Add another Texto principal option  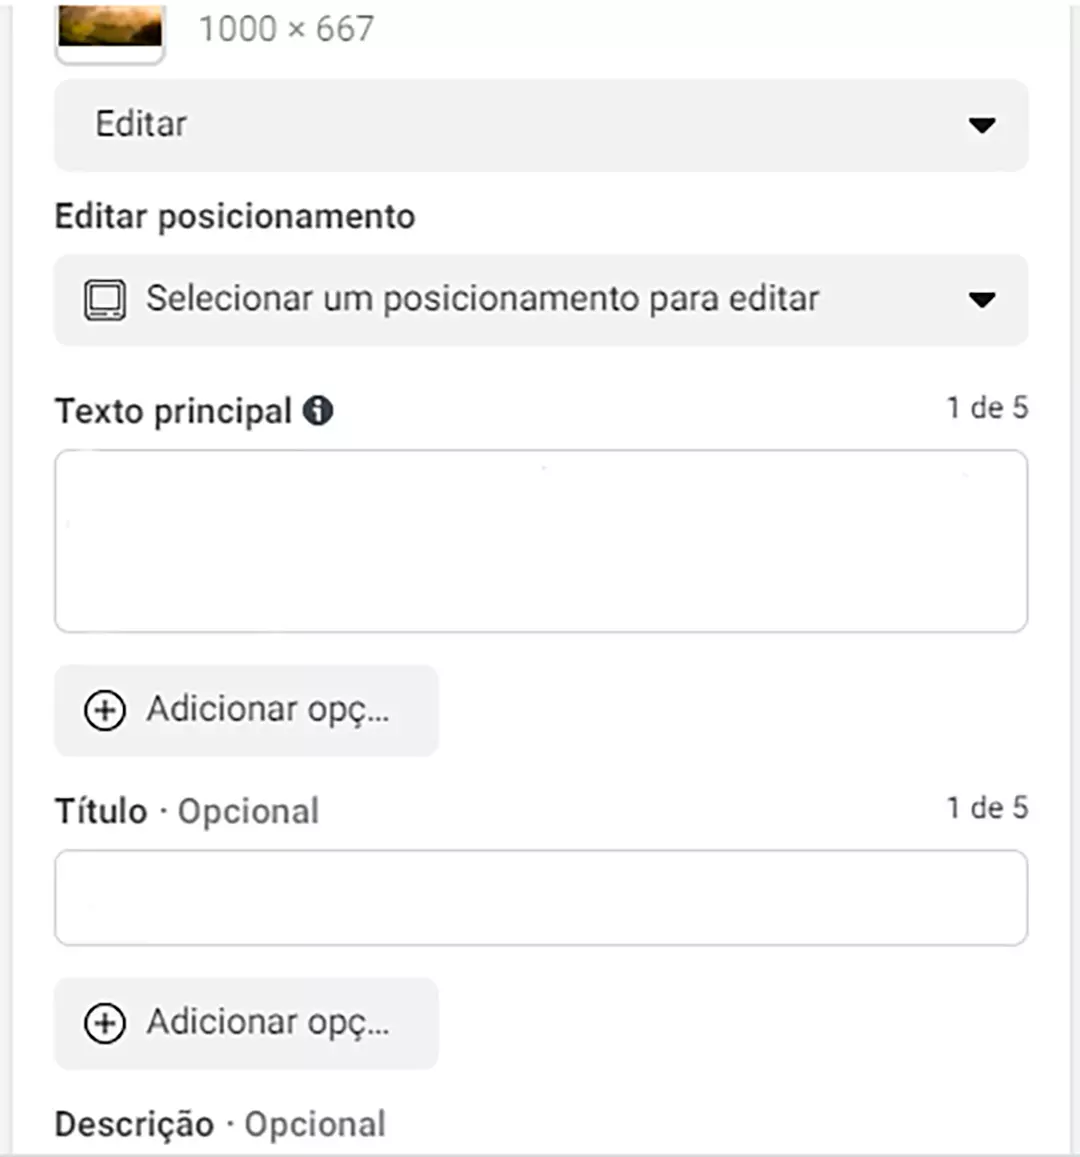pyautogui.click(x=246, y=711)
